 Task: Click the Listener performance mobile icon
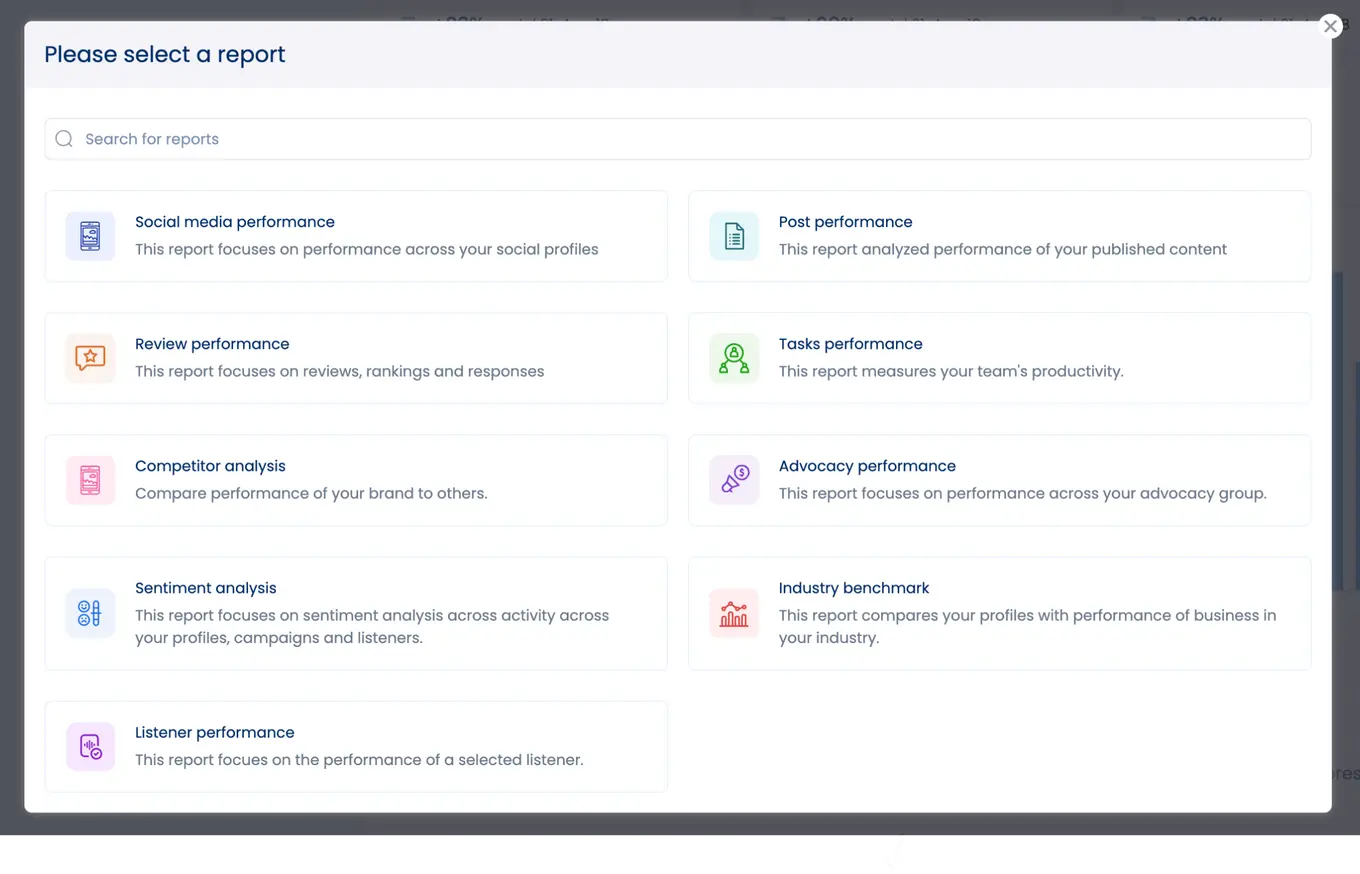coord(90,746)
